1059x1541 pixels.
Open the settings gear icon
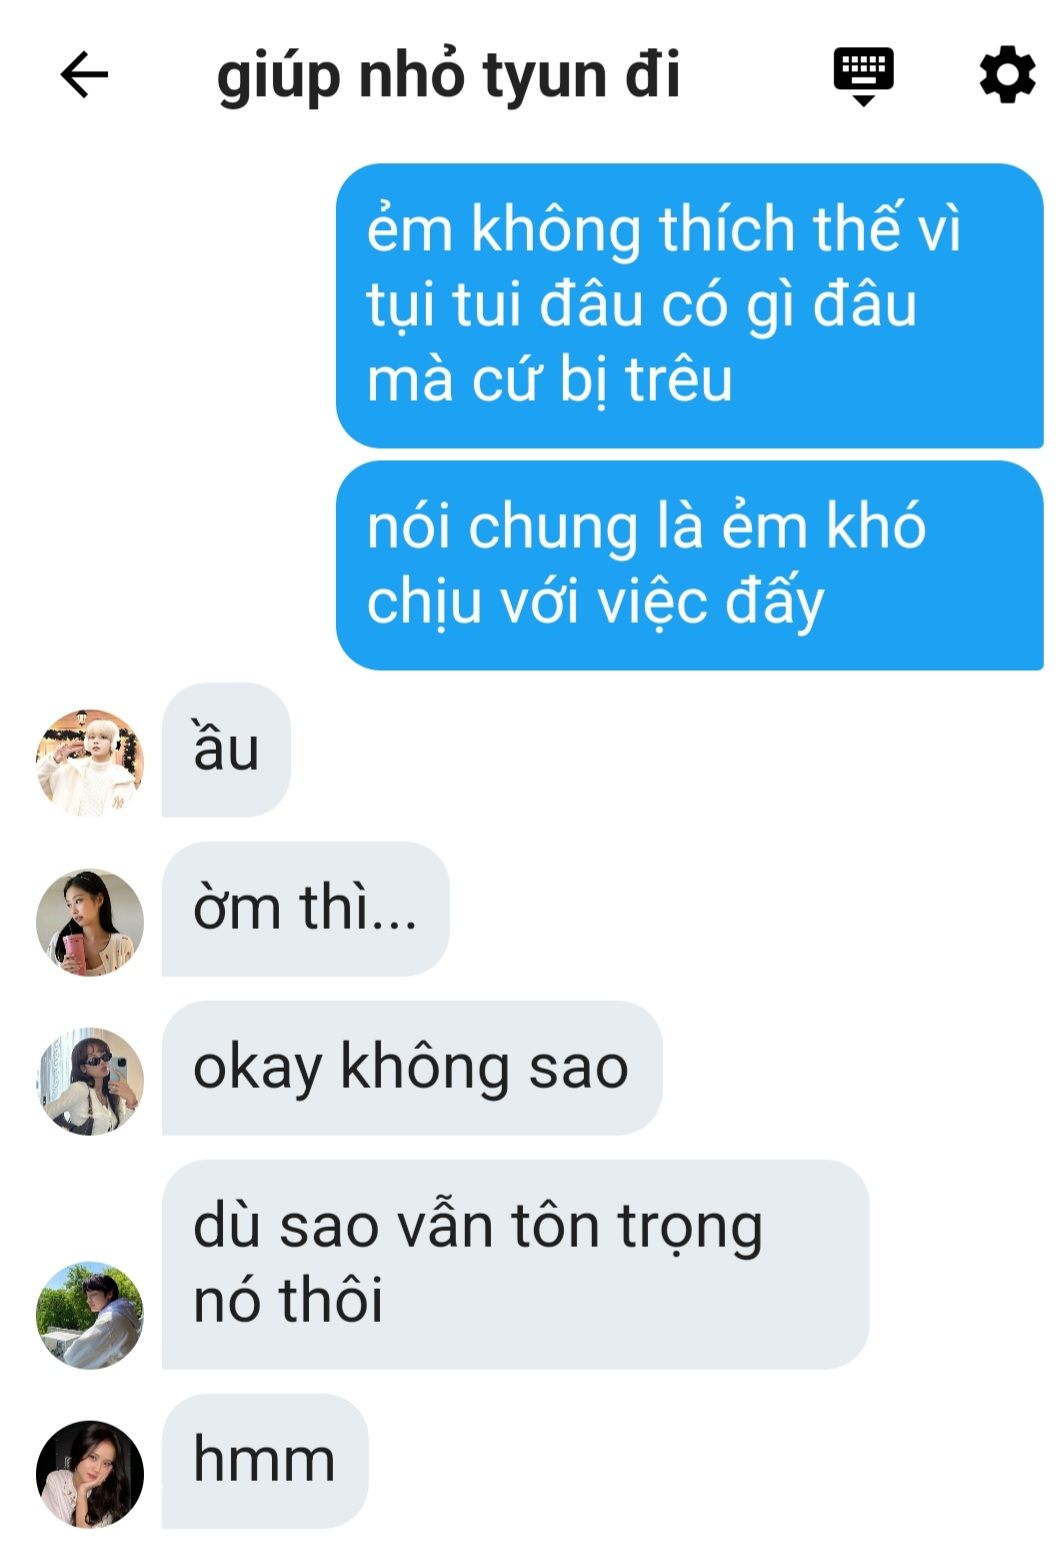click(1006, 75)
